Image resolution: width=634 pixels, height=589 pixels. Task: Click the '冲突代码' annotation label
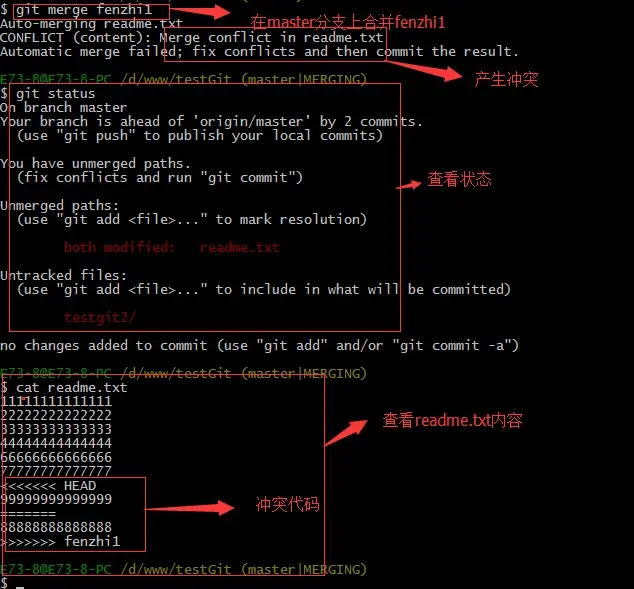pyautogui.click(x=287, y=505)
